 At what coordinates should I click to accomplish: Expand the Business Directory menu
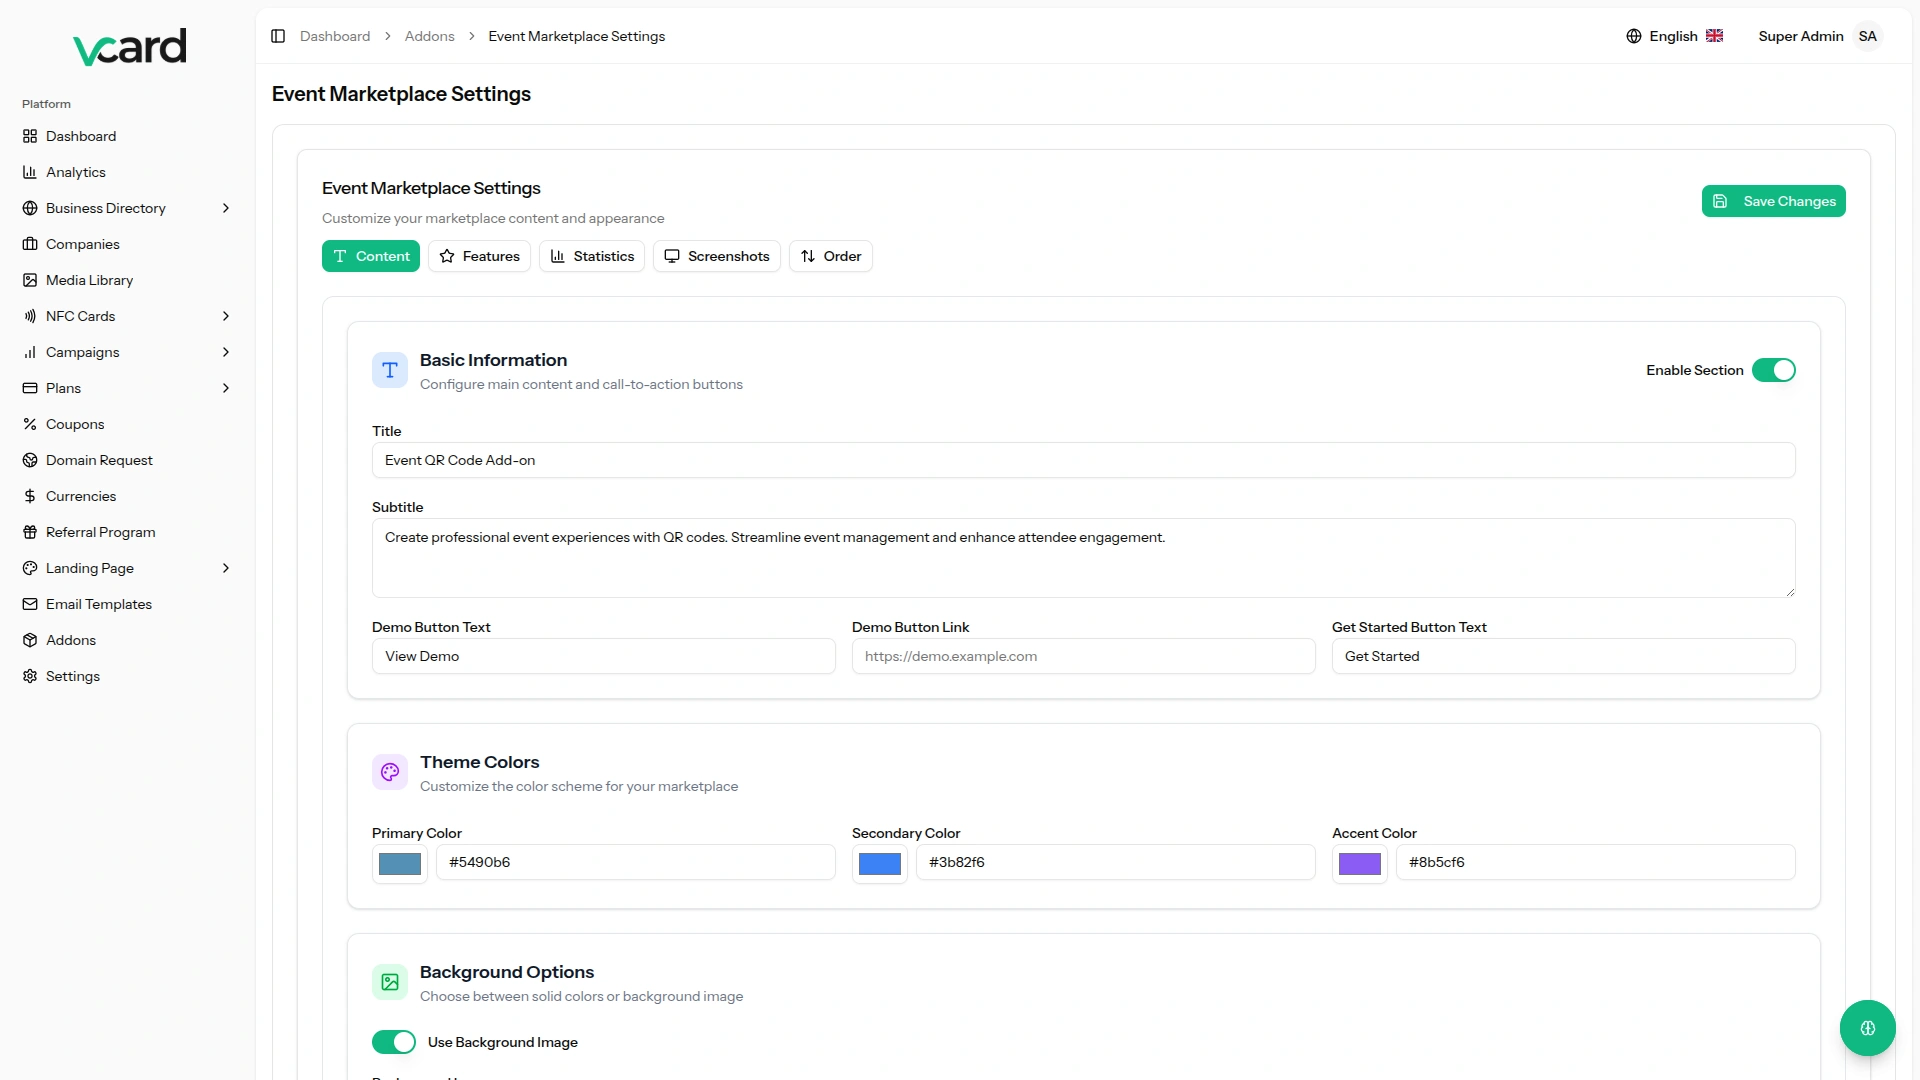pos(127,208)
